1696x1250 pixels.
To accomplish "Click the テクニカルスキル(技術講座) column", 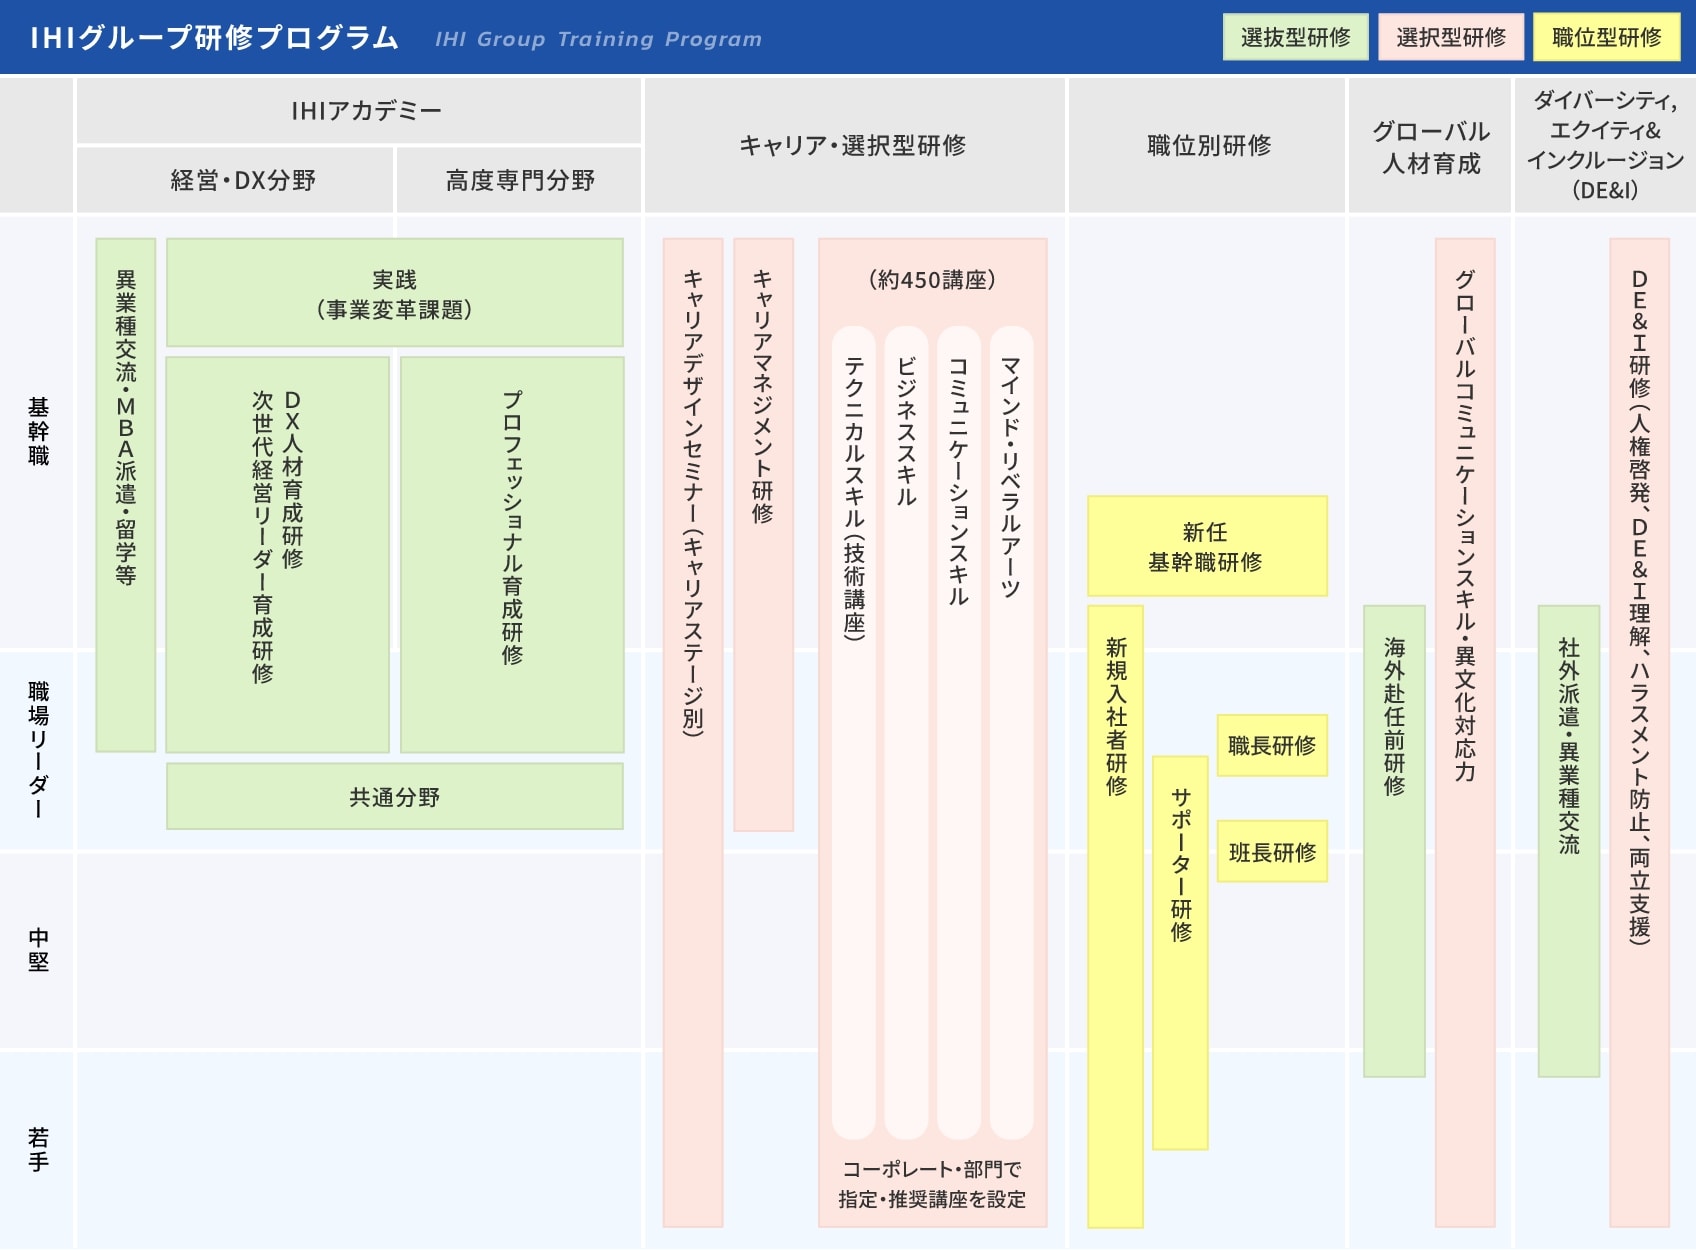I will click(x=854, y=732).
